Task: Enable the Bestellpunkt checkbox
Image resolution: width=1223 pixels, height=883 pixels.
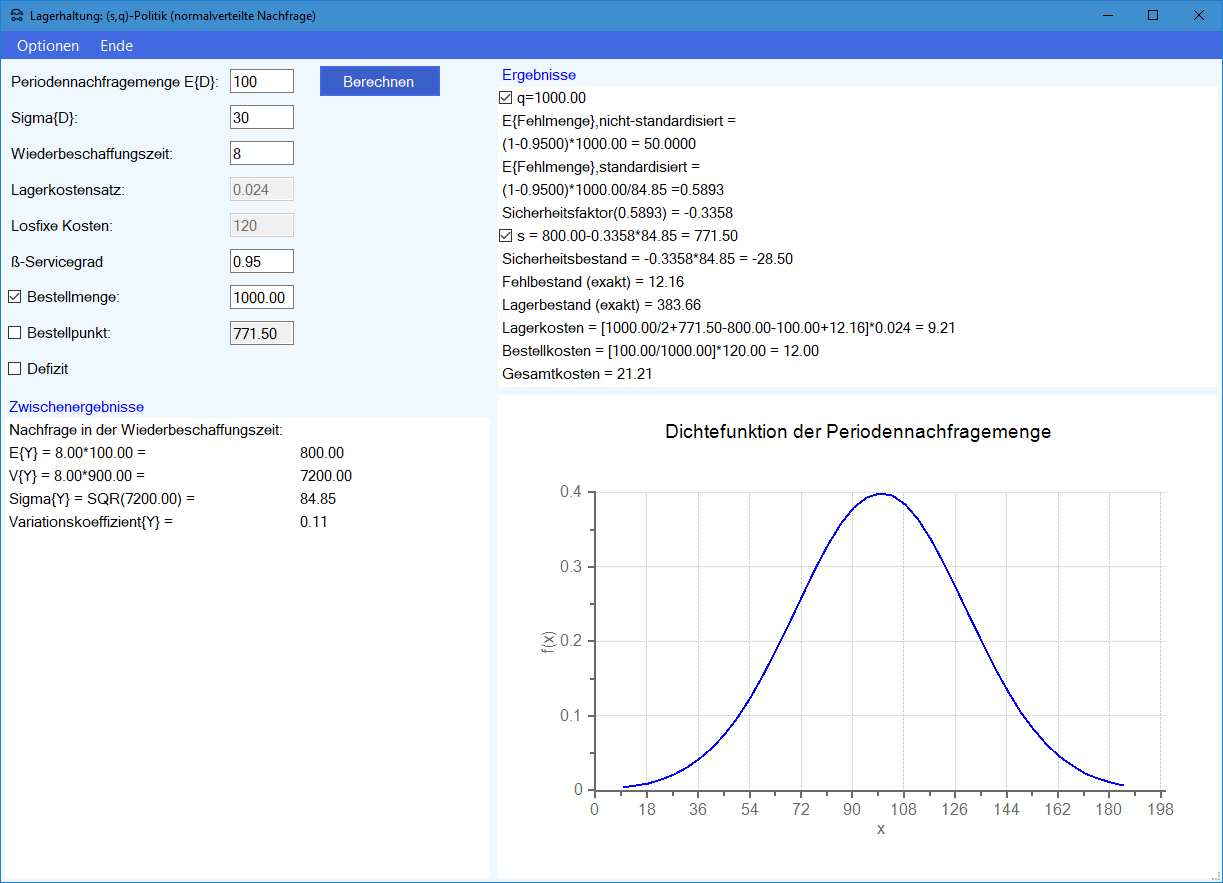Action: coord(15,333)
